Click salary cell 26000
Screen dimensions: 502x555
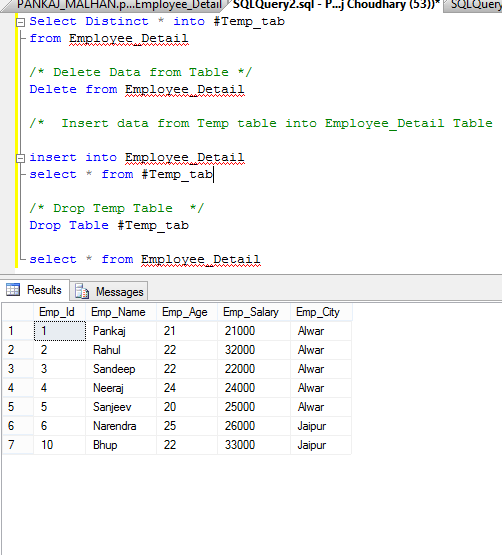[254, 426]
